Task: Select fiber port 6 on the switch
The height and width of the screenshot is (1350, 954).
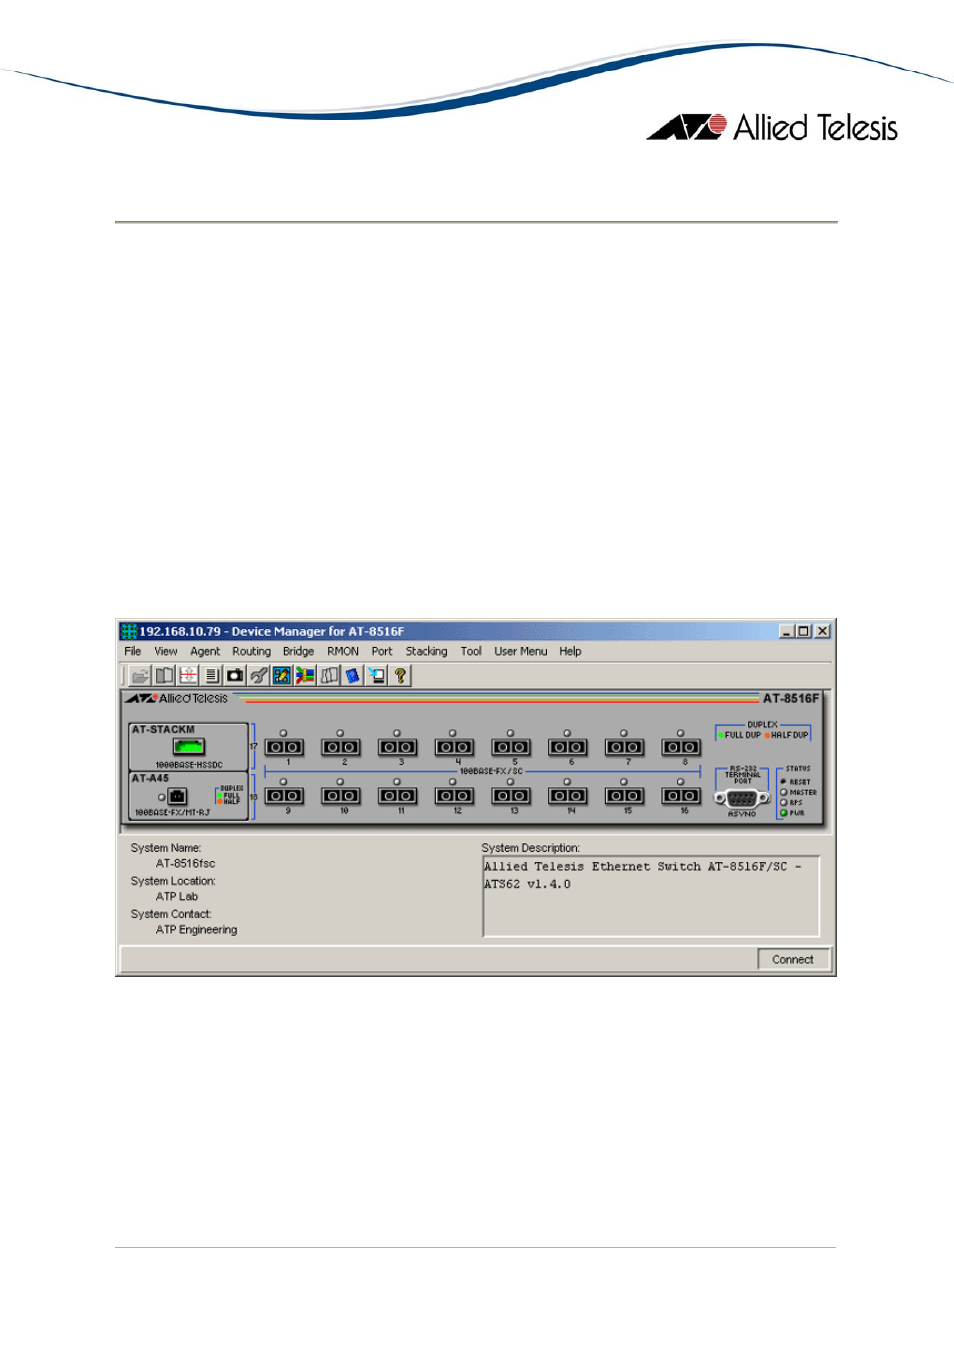Action: pos(568,747)
